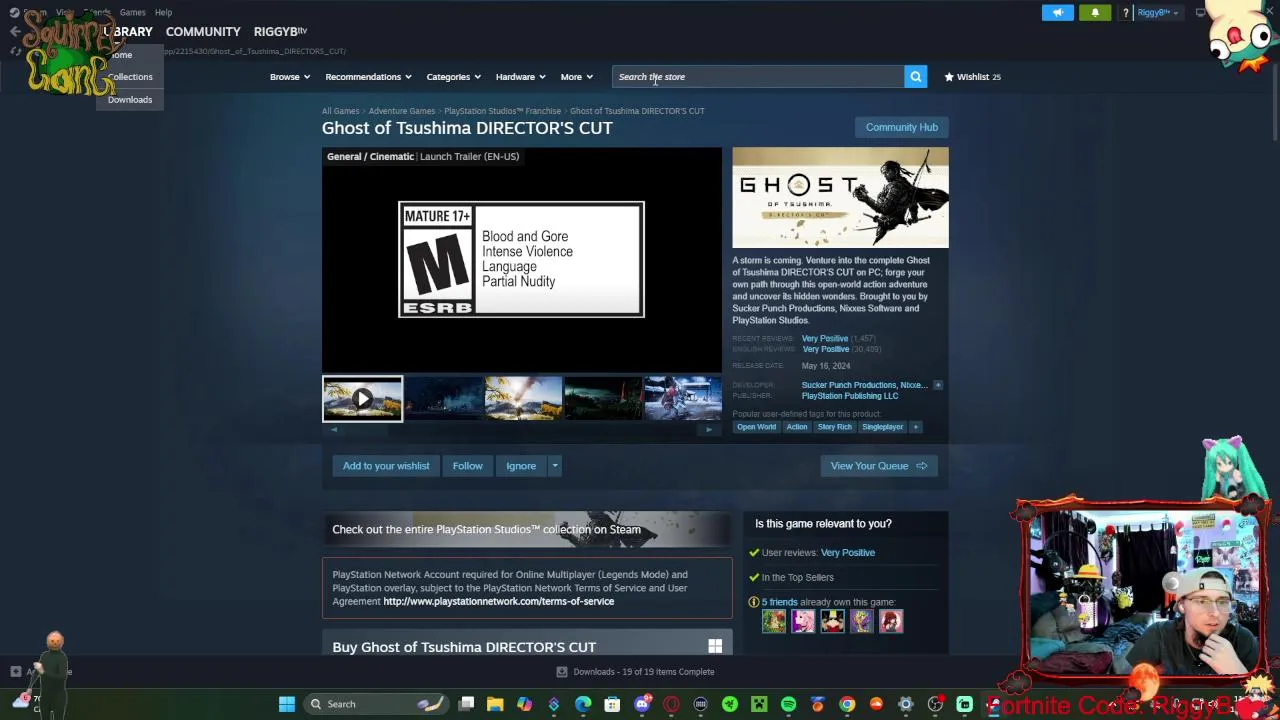Screen dimensions: 1280x720
Task: Open Settings gear from the taskbar
Action: point(906,704)
